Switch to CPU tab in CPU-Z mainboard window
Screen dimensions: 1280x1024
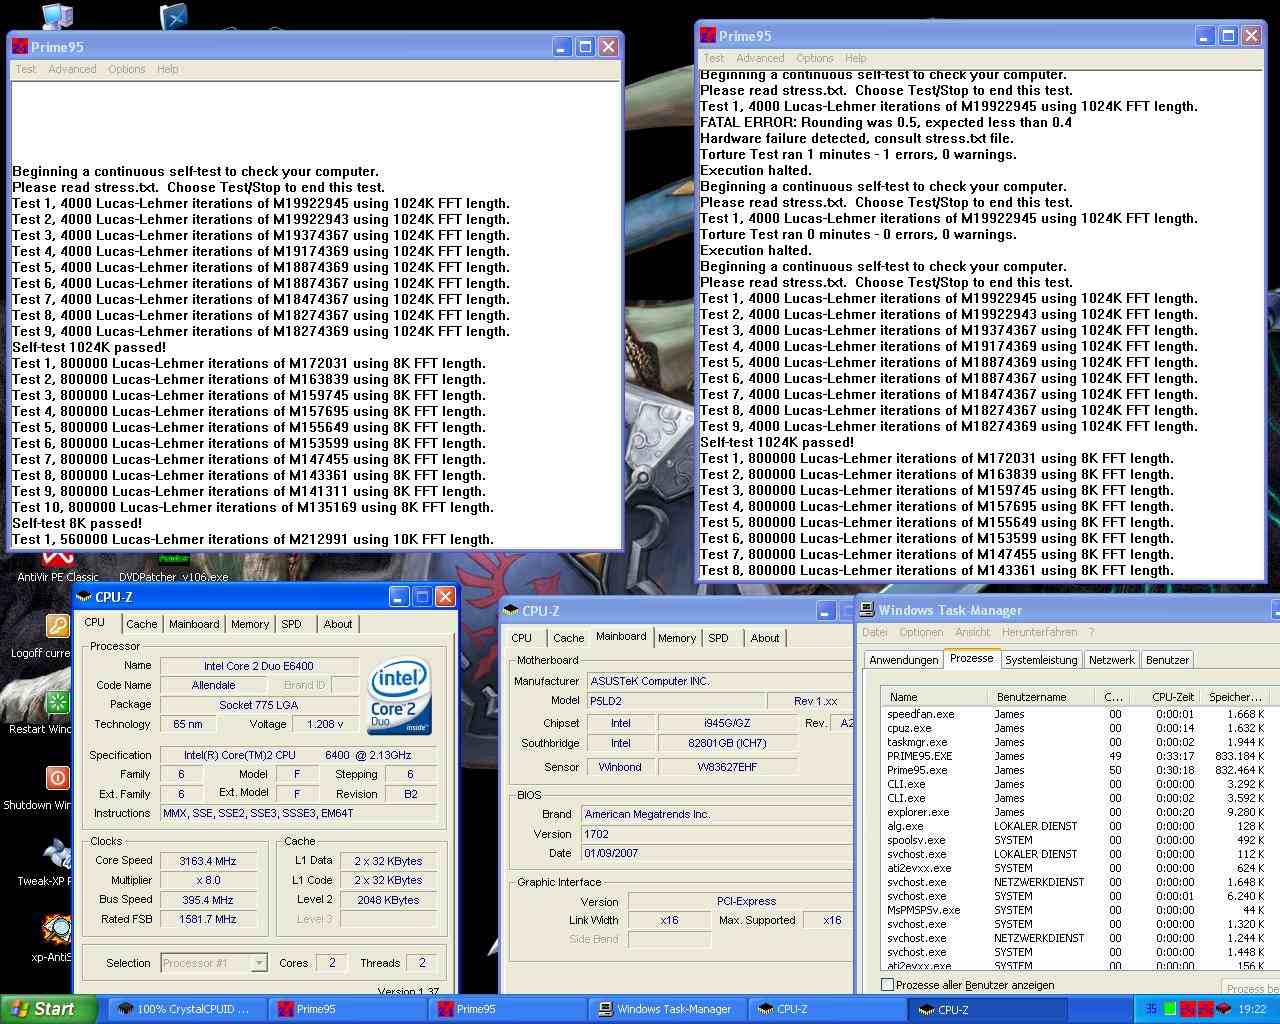522,638
